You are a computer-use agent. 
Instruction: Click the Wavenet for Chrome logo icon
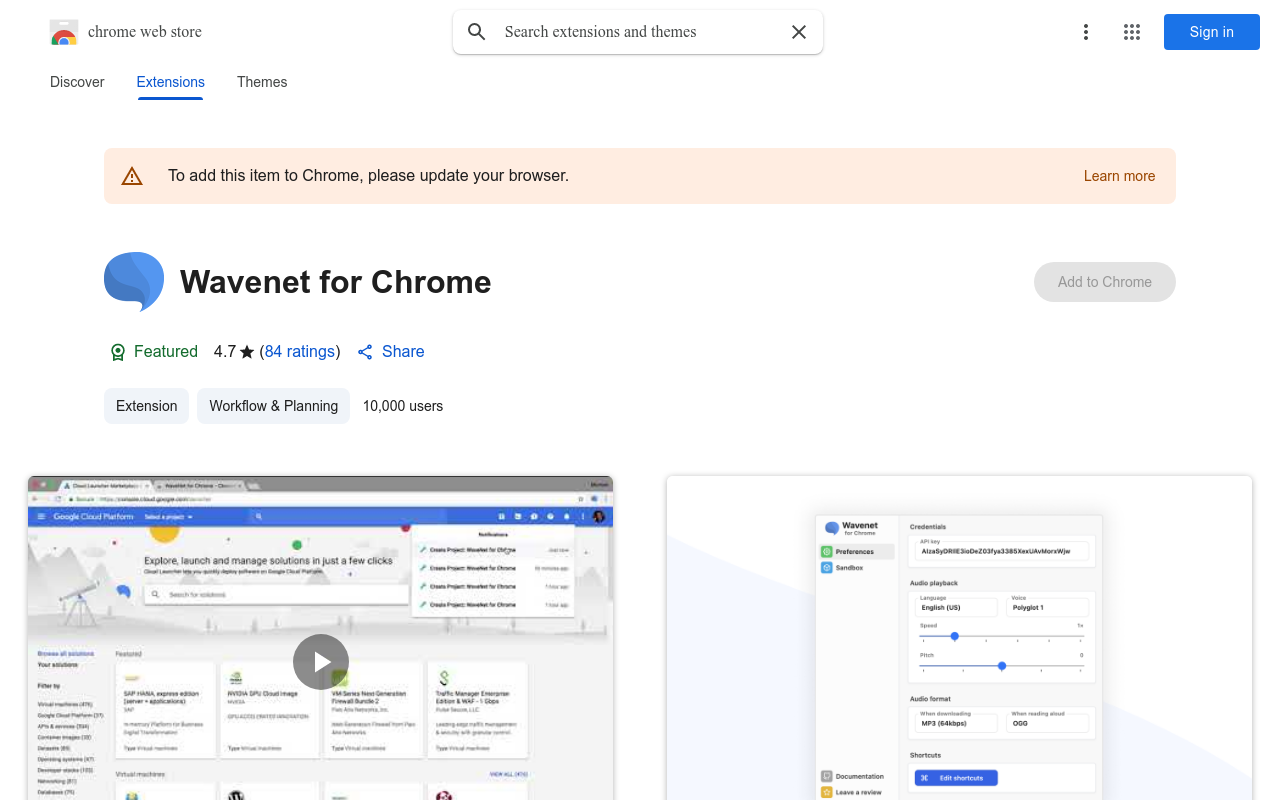point(134,282)
